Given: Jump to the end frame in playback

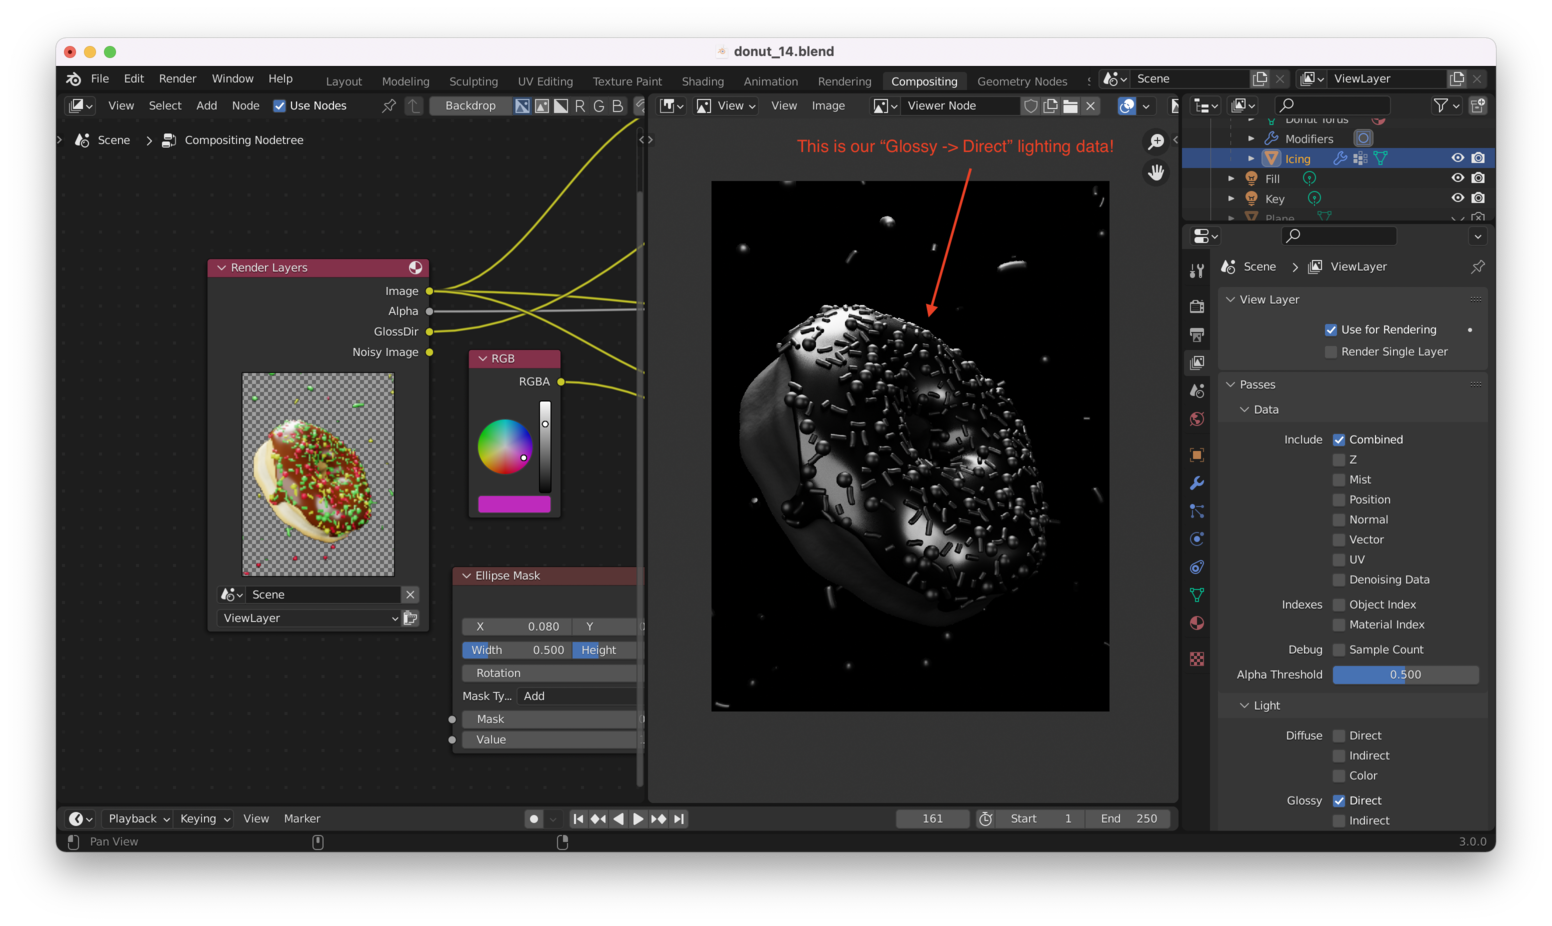Looking at the screenshot, I should click(x=679, y=819).
